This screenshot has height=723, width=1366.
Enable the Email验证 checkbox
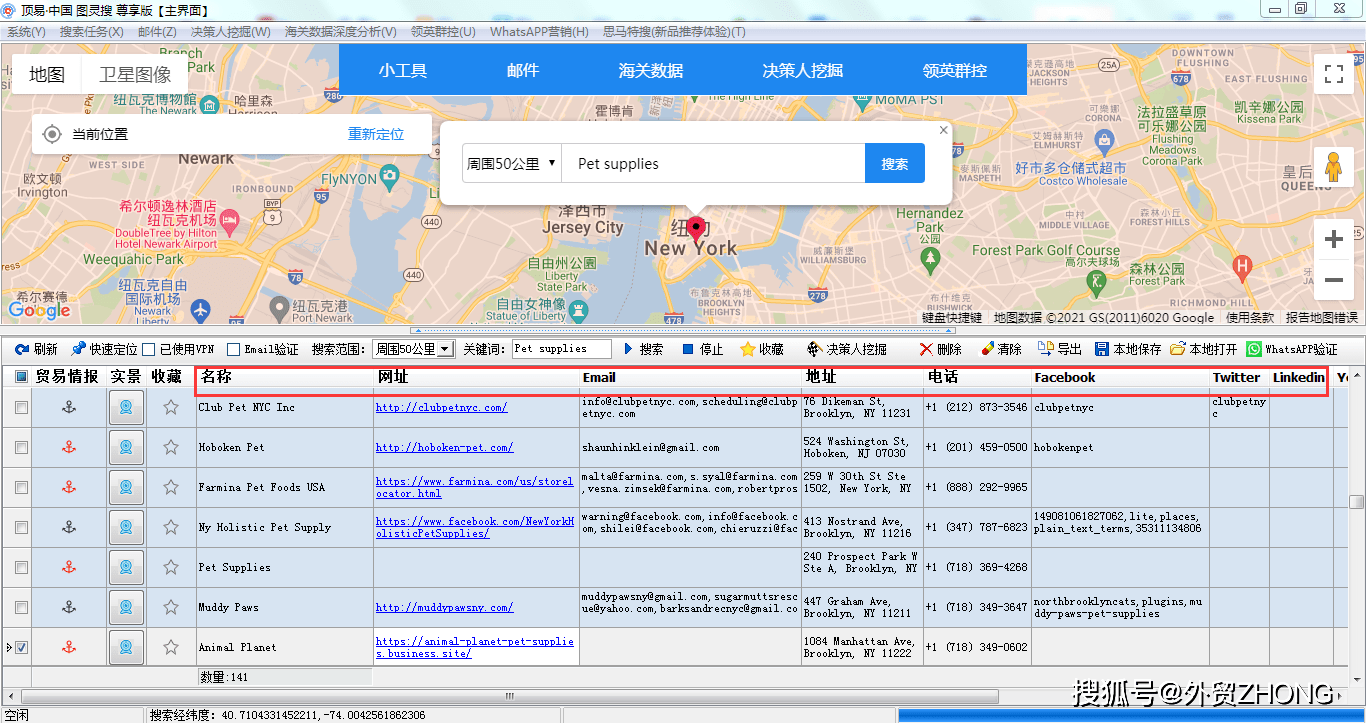coord(233,349)
